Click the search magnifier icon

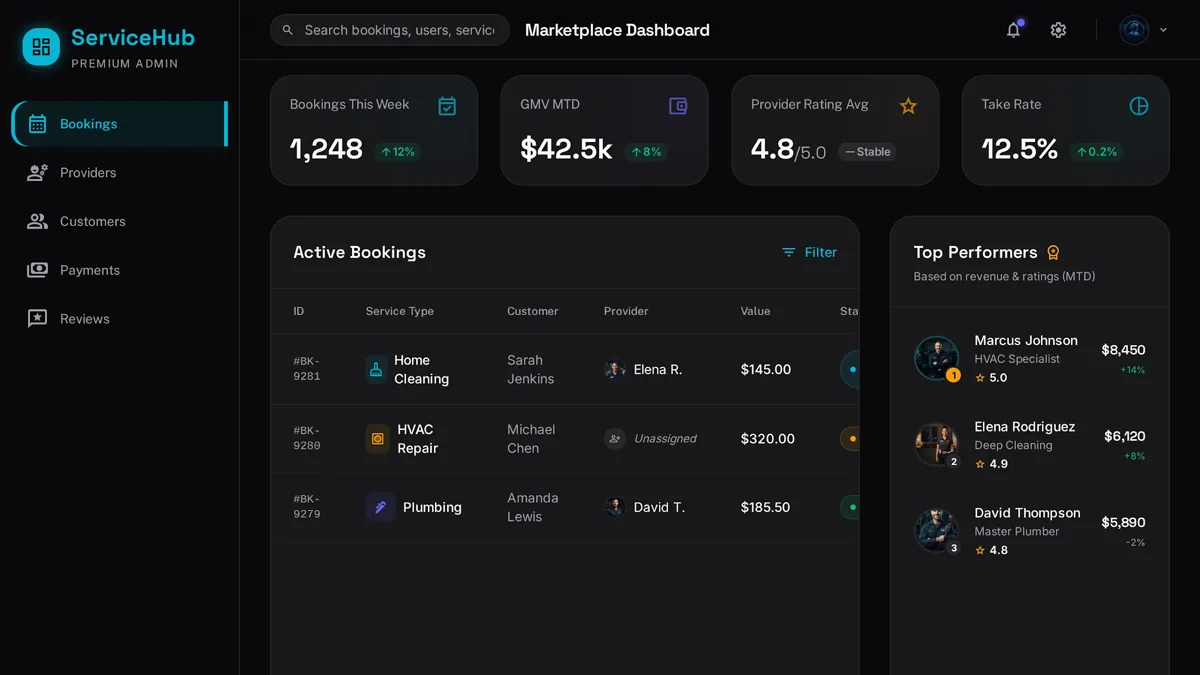(288, 30)
